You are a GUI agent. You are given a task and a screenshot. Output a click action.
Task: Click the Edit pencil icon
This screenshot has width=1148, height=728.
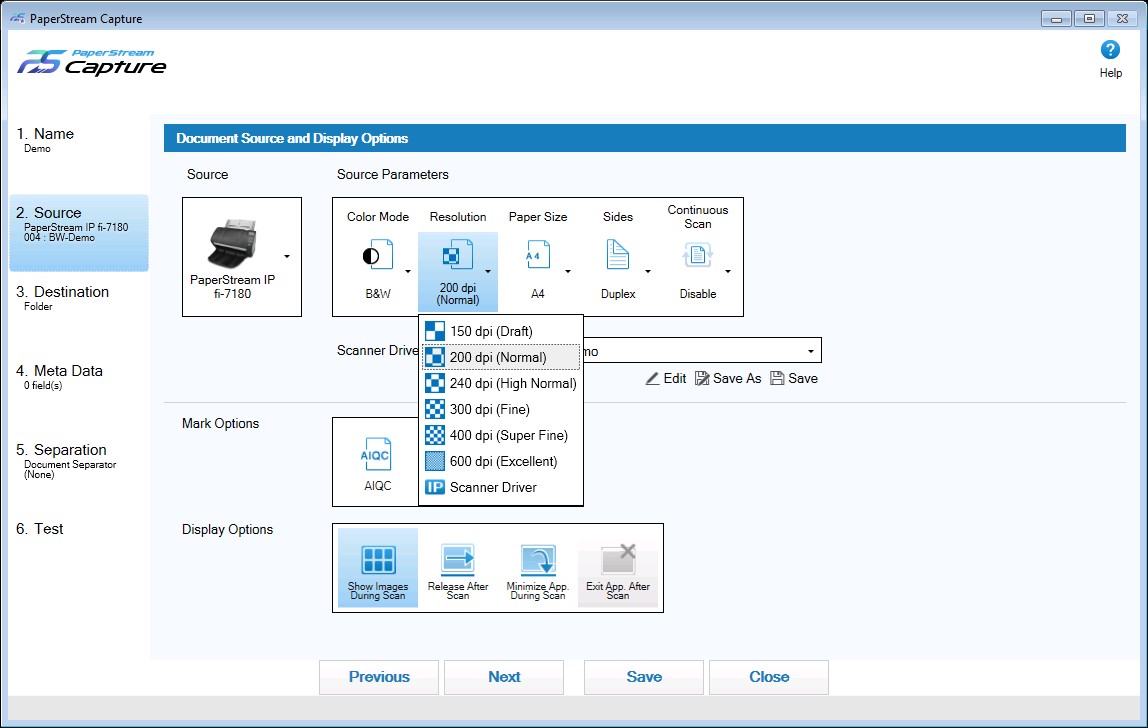[x=652, y=378]
